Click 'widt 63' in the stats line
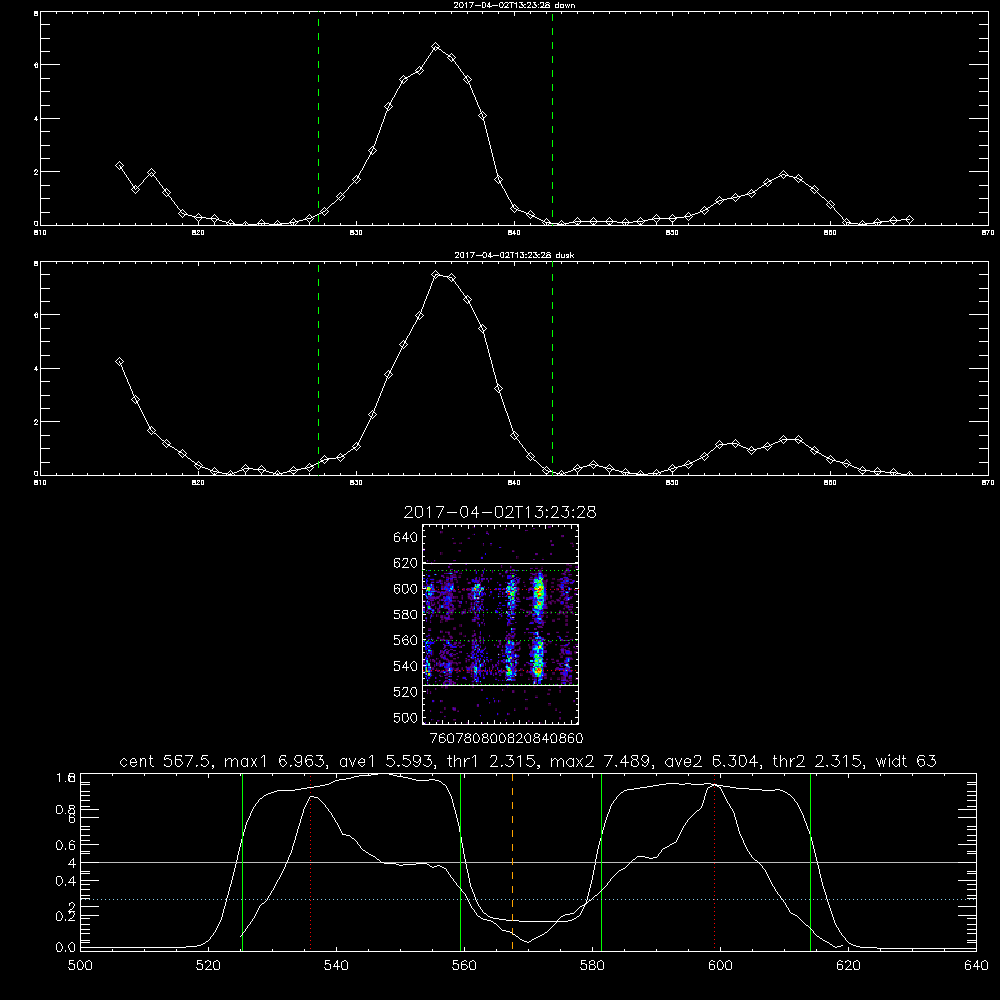1000x1000 pixels. point(906,761)
